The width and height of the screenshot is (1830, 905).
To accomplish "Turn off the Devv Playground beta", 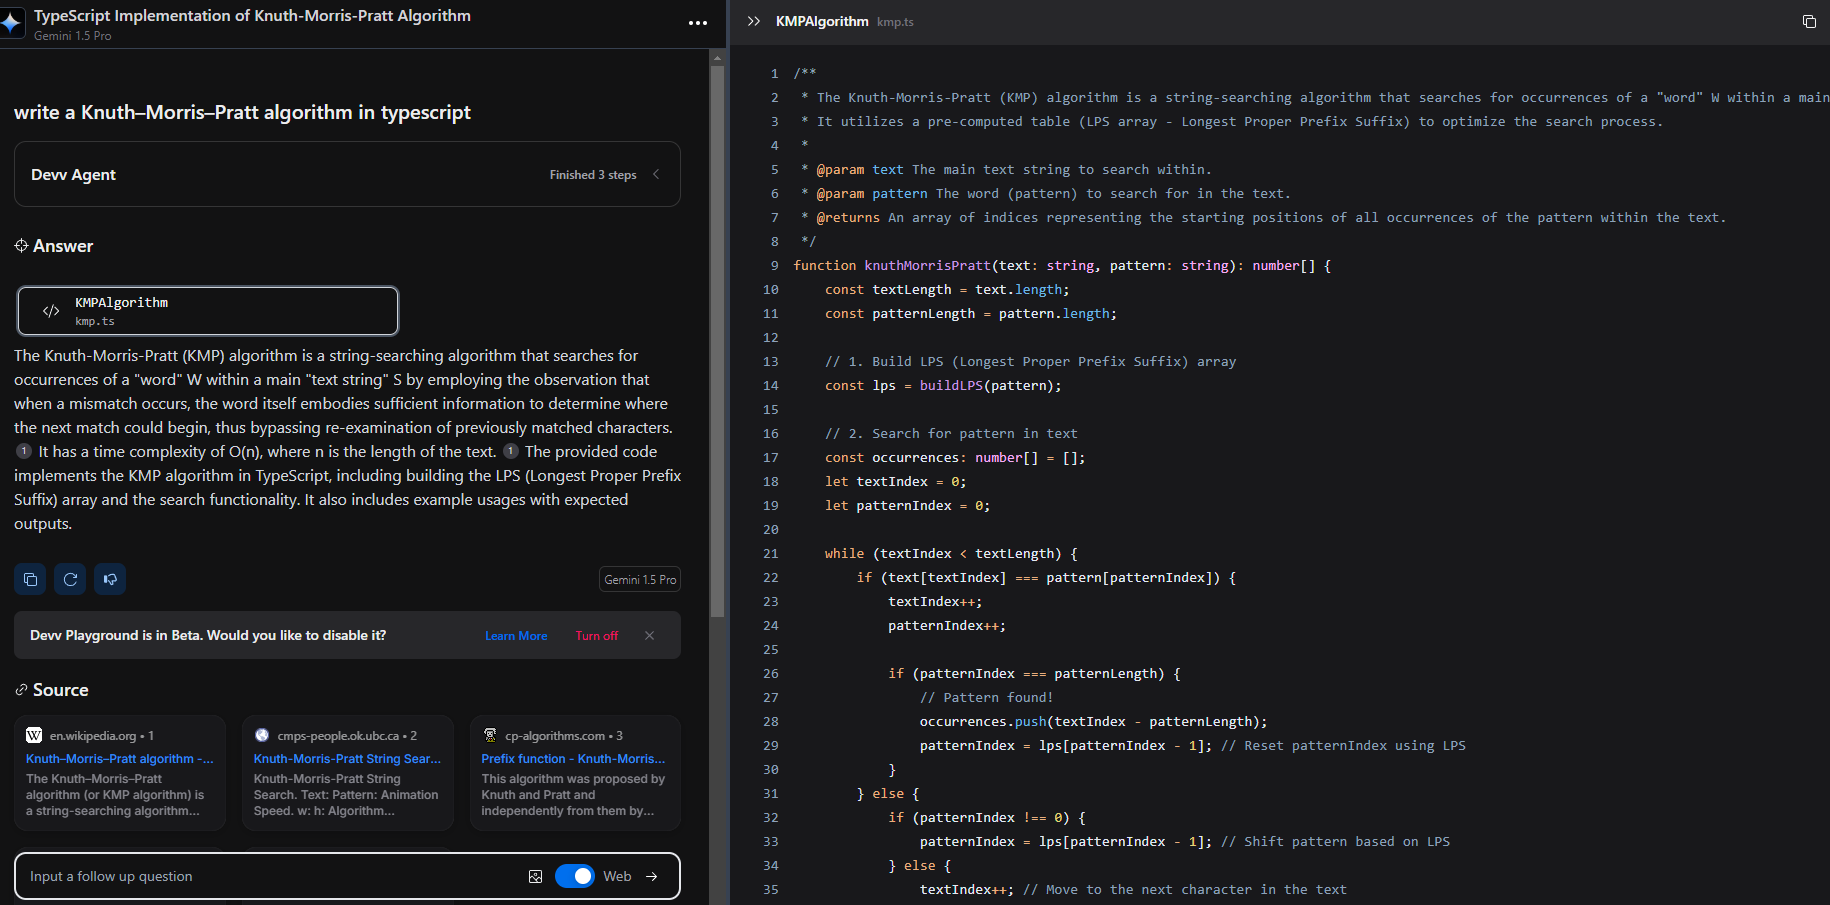I will [596, 636].
